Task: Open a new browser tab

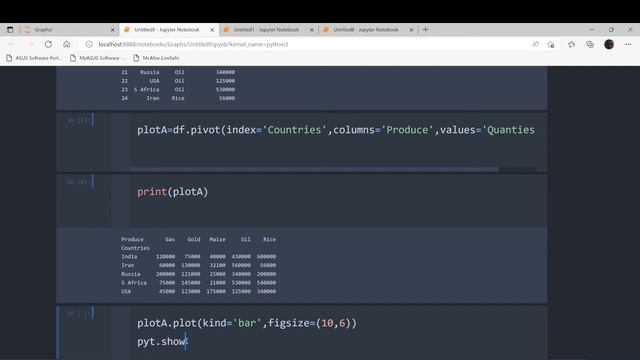Action: tap(425, 29)
